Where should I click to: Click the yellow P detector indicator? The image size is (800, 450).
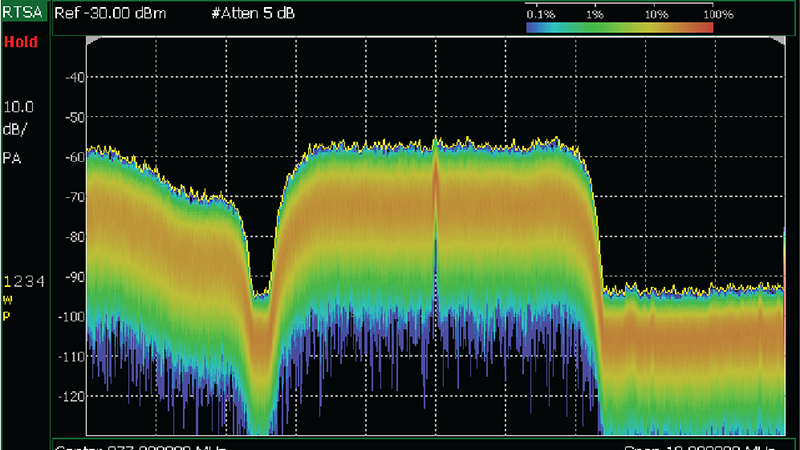point(8,314)
